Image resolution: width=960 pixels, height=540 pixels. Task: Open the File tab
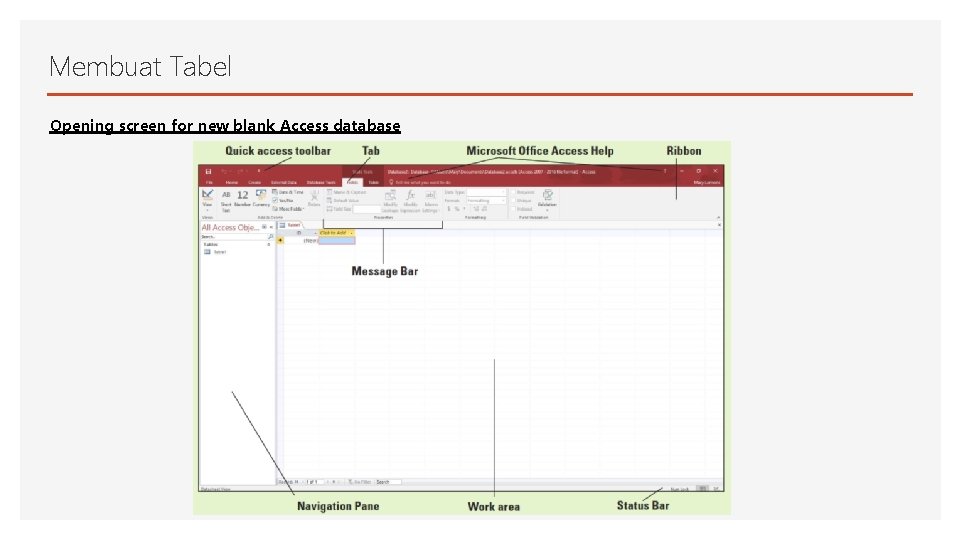coord(209,182)
